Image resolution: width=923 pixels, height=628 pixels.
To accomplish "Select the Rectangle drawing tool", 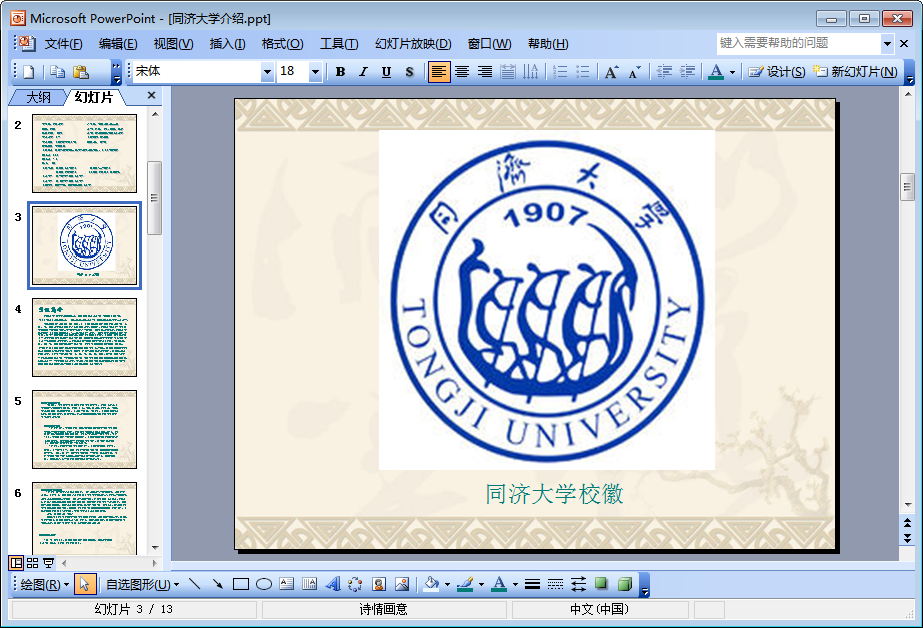I will pos(241,584).
